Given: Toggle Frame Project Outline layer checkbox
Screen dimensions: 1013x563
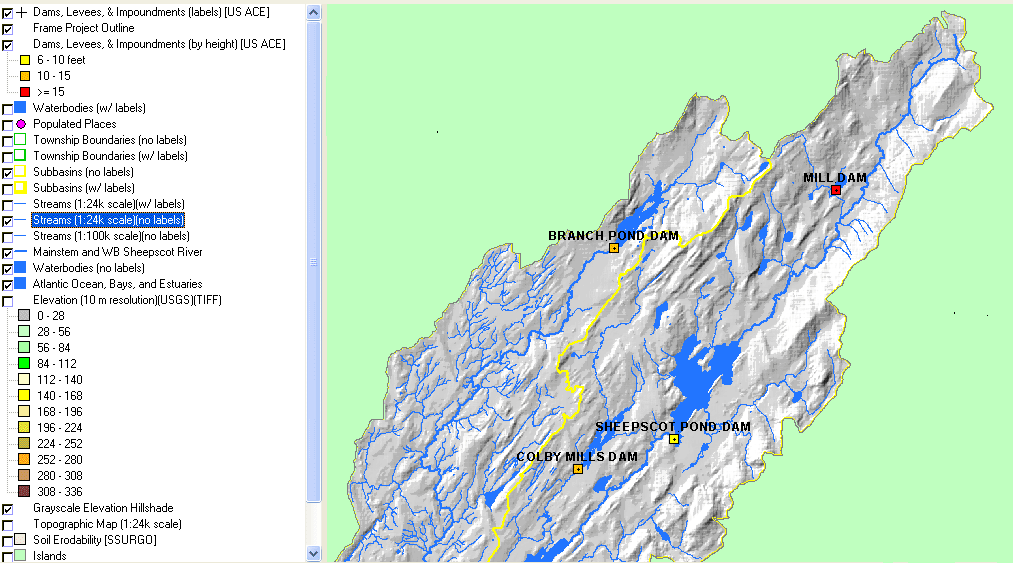Looking at the screenshot, I should [8, 29].
